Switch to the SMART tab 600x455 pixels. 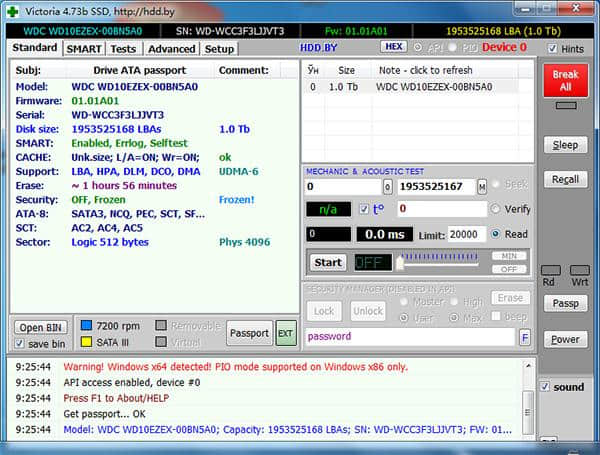point(84,48)
